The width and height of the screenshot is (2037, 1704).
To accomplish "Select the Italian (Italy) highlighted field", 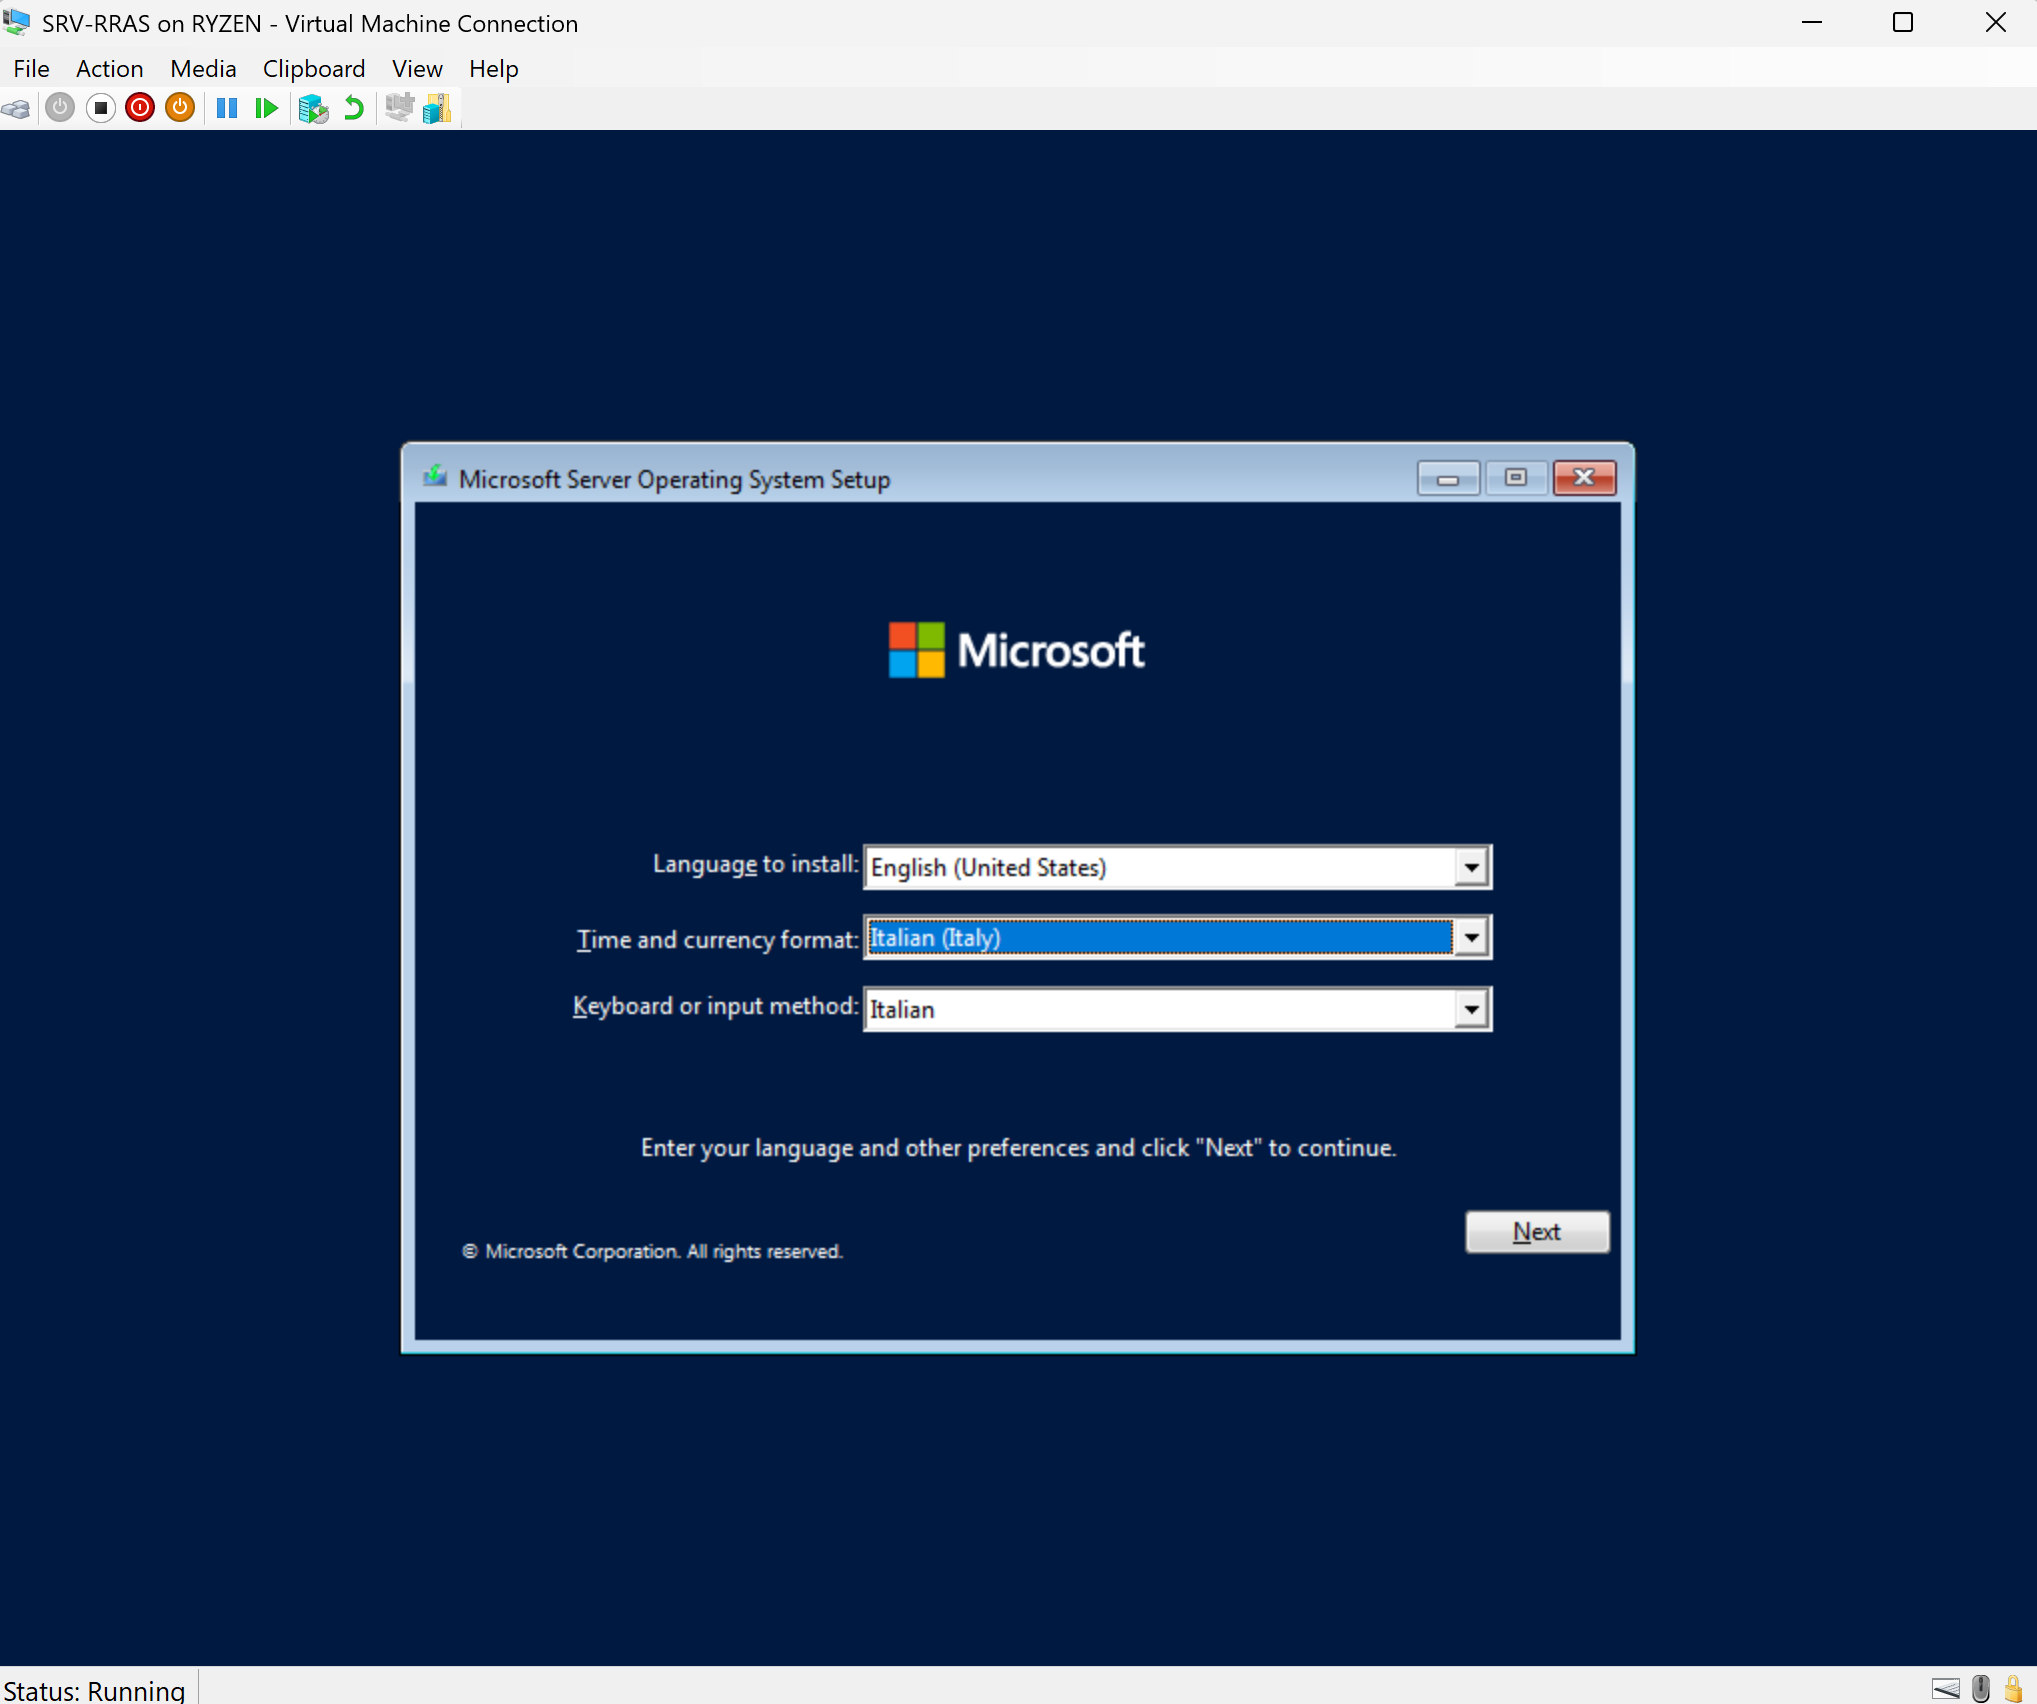I will [1158, 938].
